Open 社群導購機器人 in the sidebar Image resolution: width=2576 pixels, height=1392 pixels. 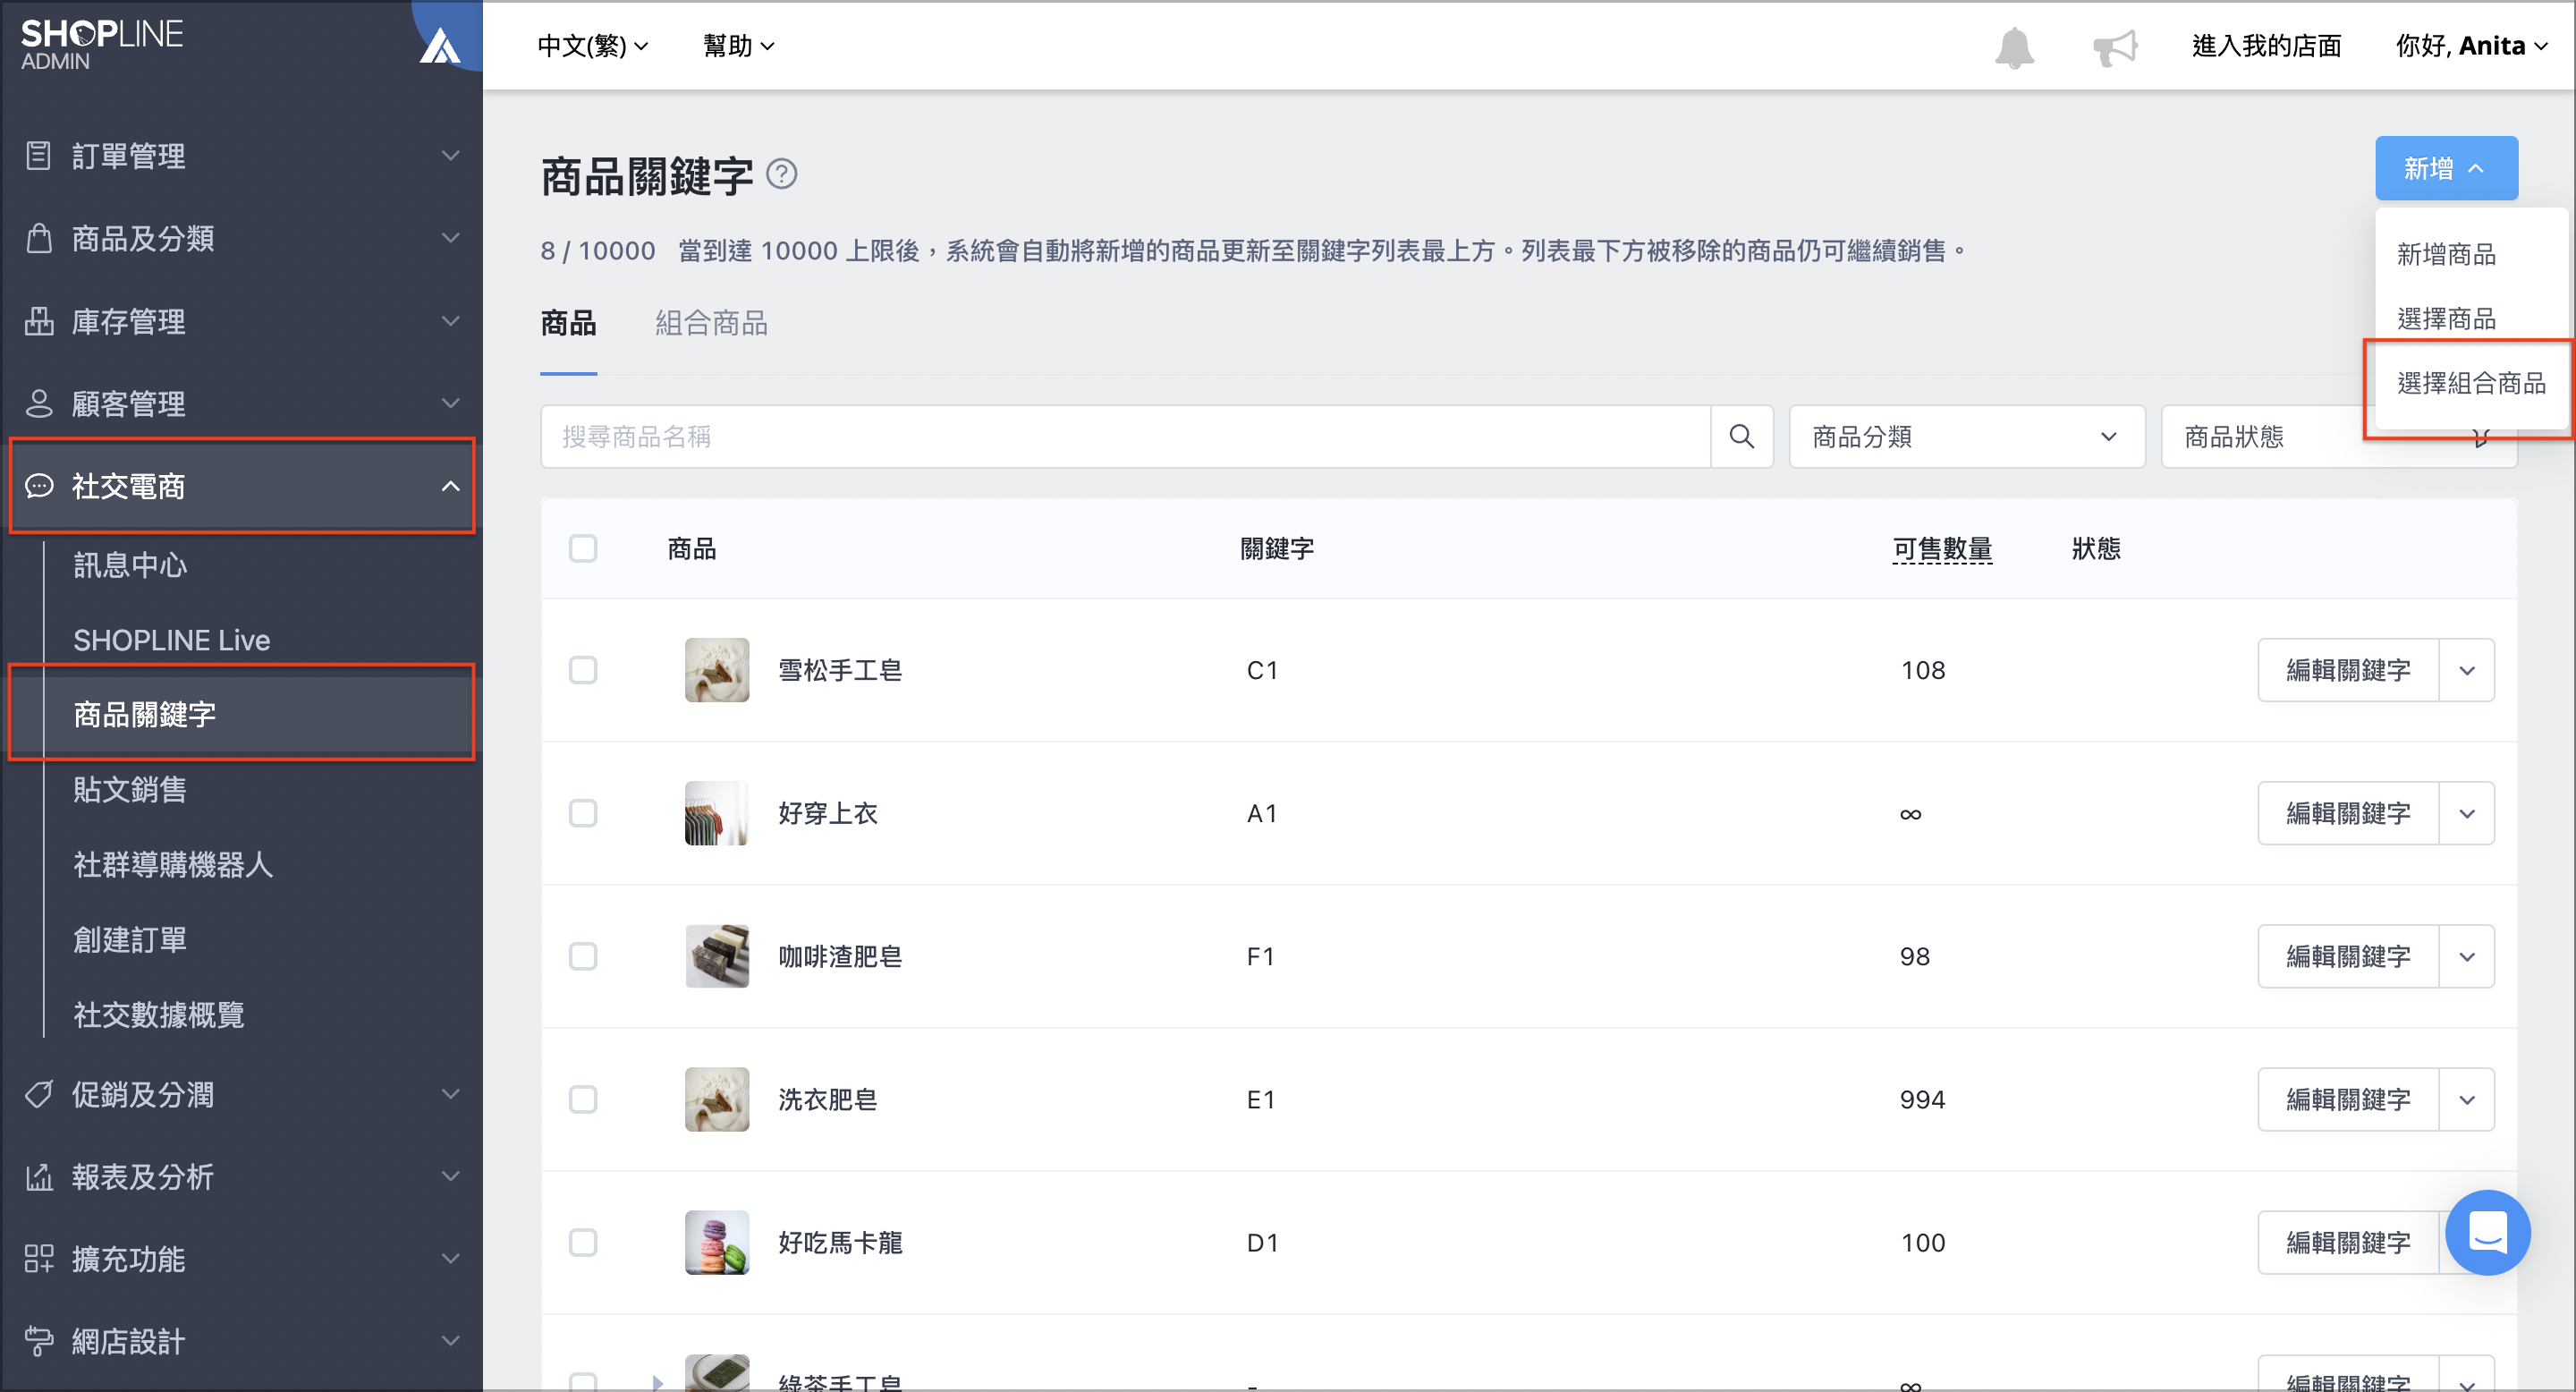click(x=173, y=864)
